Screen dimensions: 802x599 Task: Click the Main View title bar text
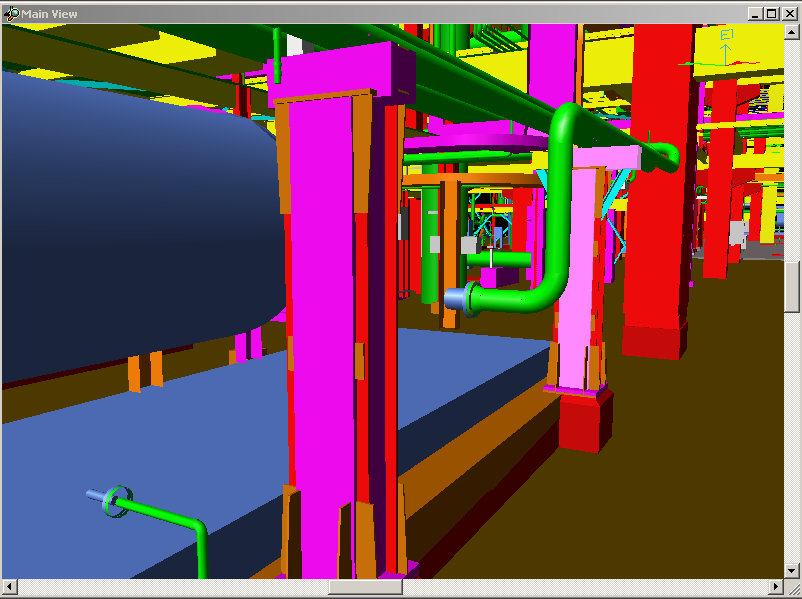click(x=50, y=14)
